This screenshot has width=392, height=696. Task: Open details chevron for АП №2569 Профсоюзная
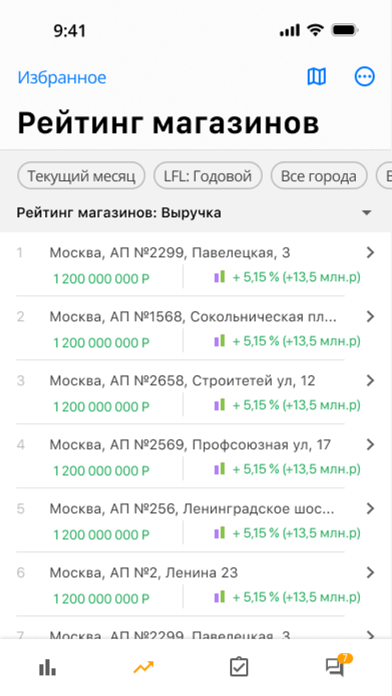click(370, 444)
